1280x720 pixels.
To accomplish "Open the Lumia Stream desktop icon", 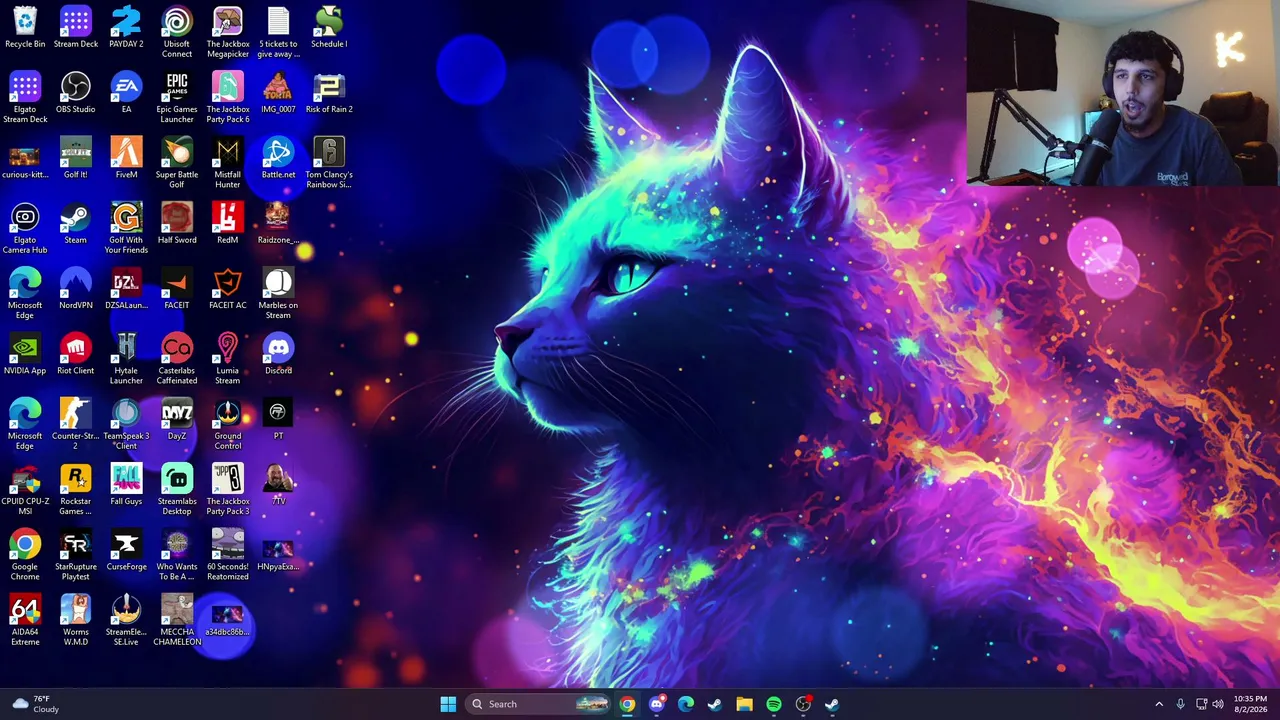I will pos(228,359).
